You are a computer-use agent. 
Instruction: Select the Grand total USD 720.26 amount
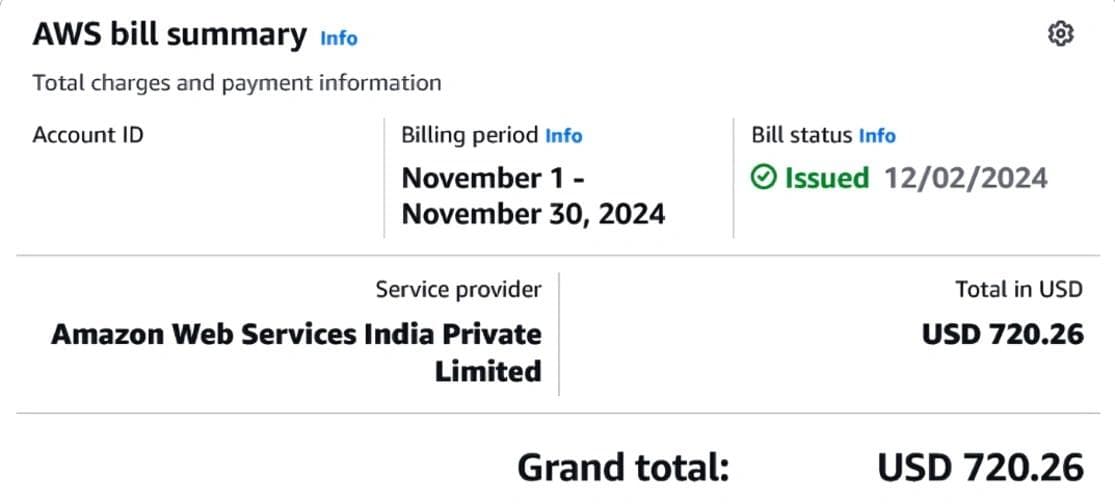[980, 468]
